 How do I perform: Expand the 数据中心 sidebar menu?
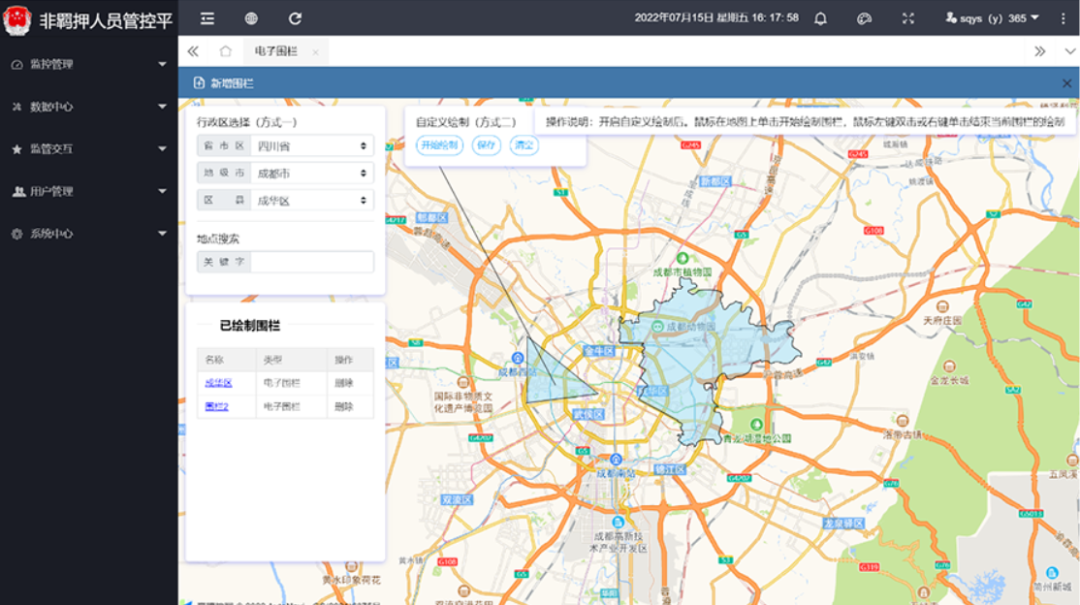(89, 107)
